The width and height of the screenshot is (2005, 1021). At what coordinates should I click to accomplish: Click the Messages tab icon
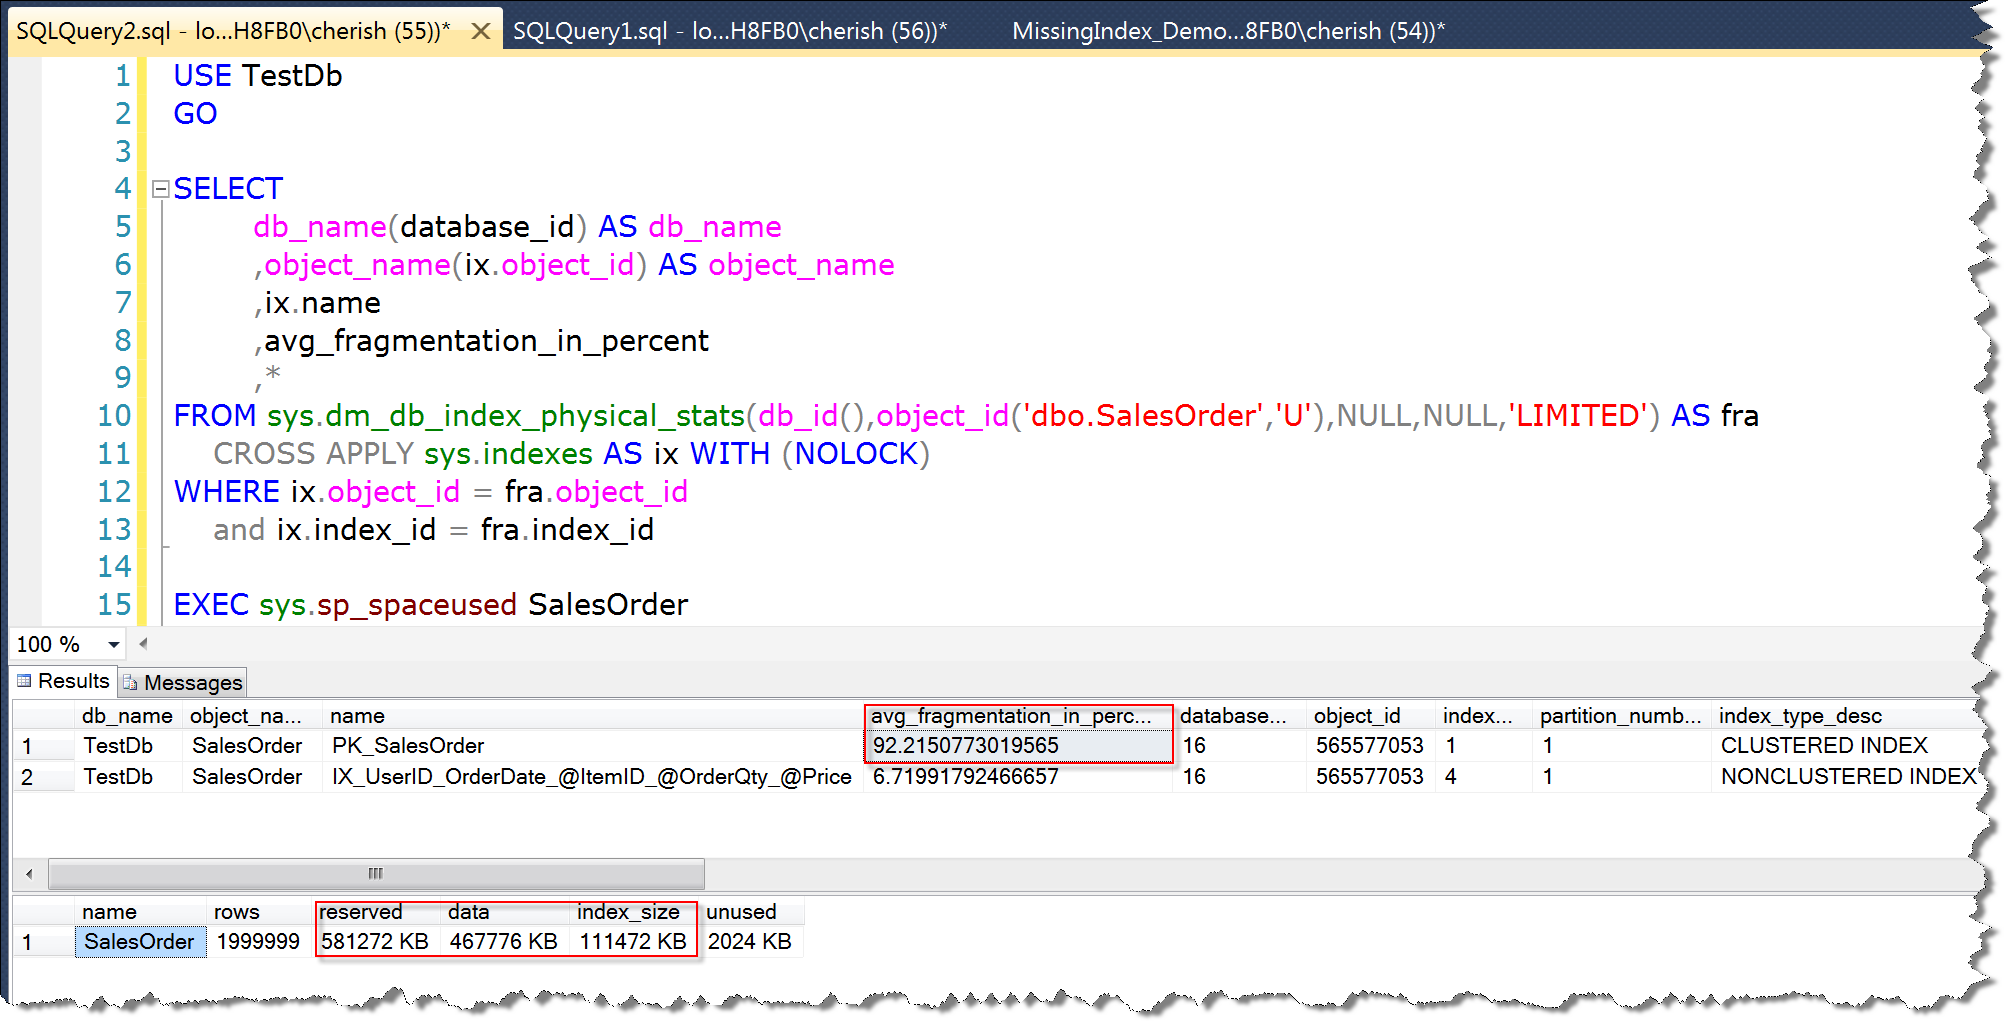click(130, 683)
